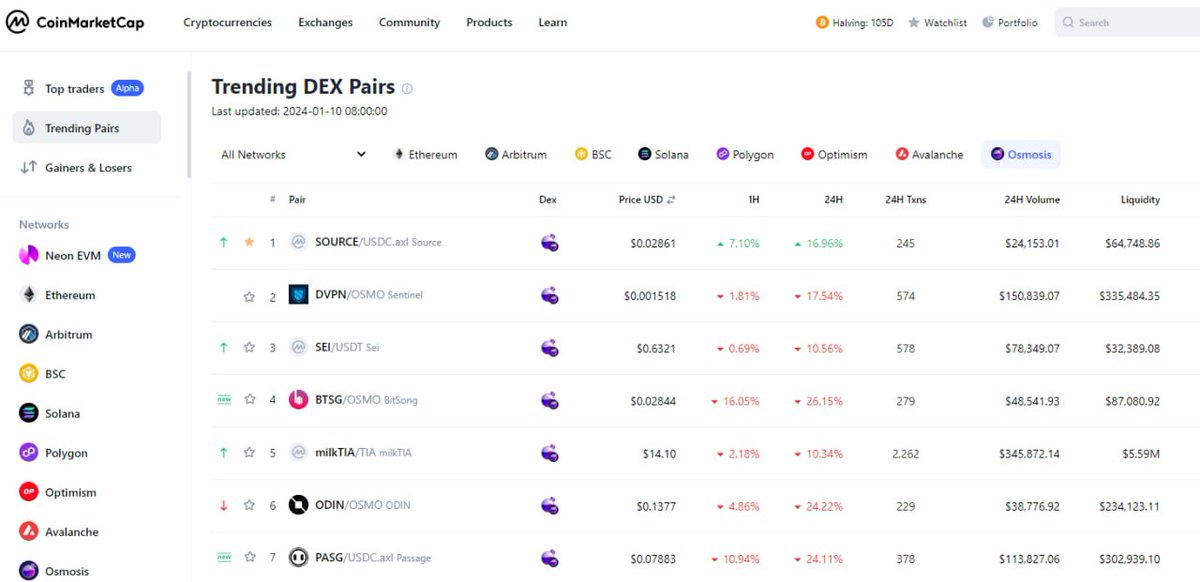Open the DVPN/OSMO Sentinel pair link

[x=369, y=296]
